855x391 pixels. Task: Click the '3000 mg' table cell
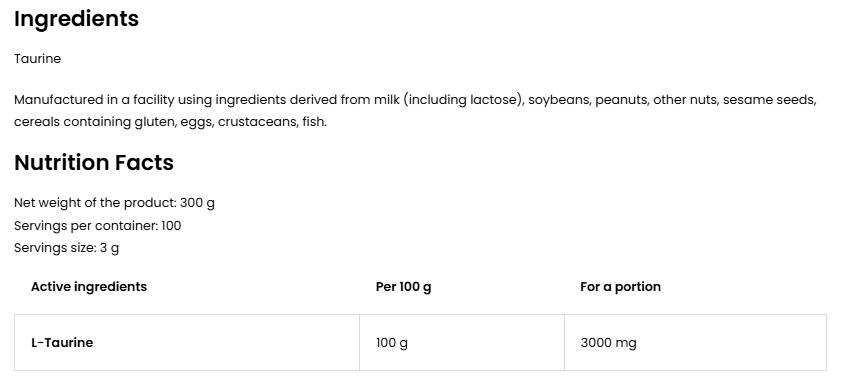(x=695, y=342)
